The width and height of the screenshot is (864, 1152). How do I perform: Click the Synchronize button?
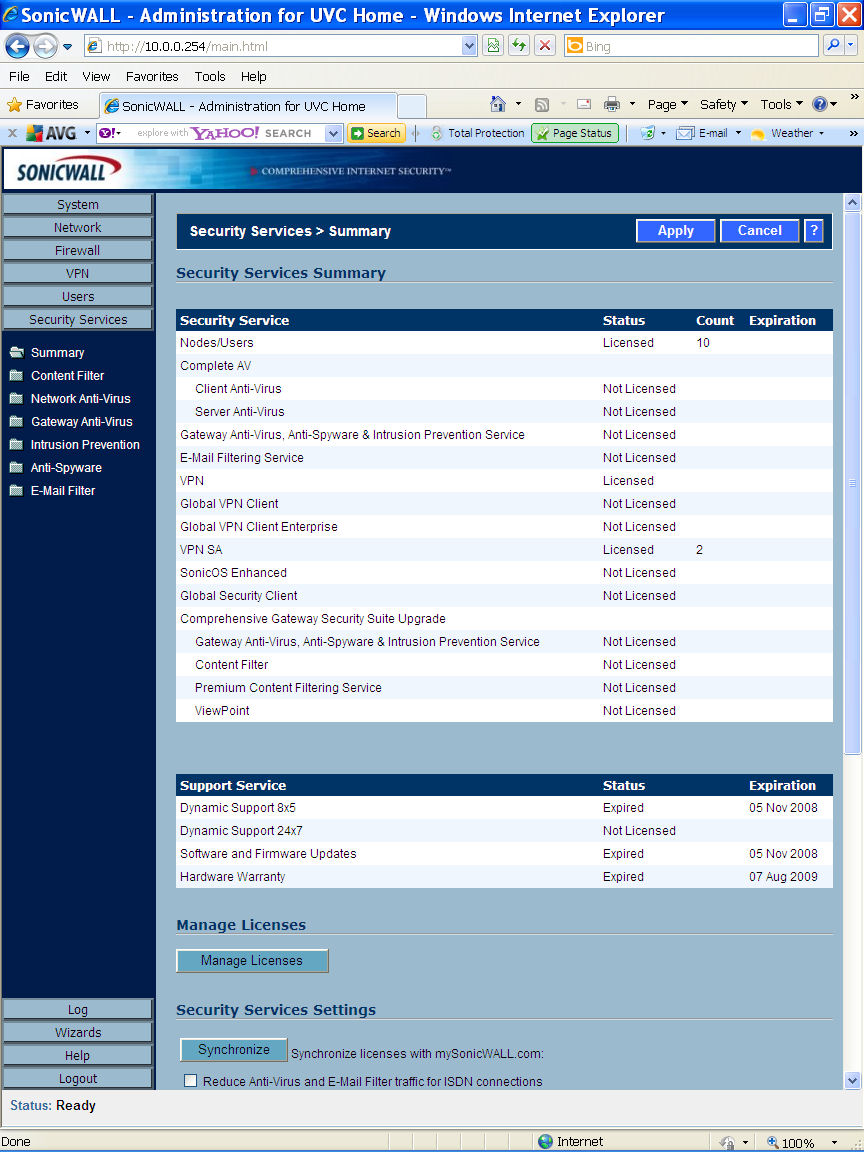tap(234, 1050)
